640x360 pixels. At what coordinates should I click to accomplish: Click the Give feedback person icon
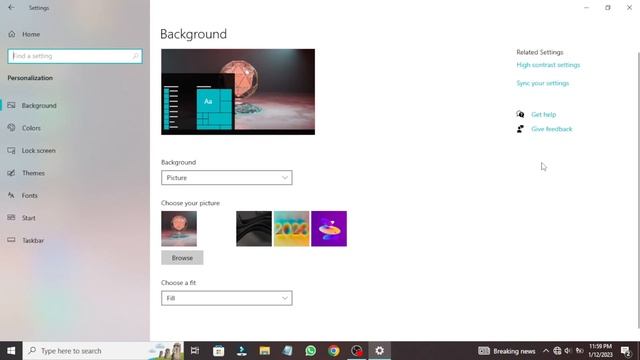pos(520,129)
